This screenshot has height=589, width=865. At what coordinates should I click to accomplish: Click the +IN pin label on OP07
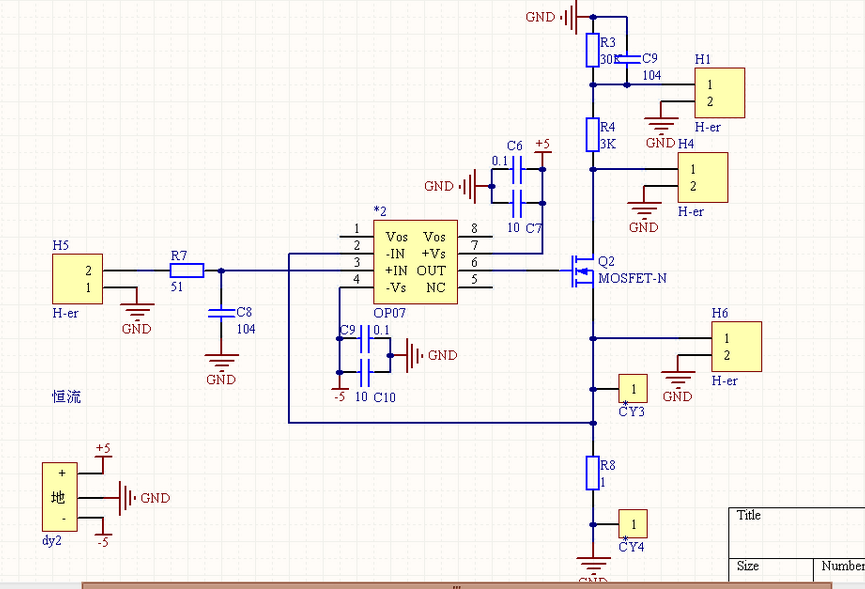click(396, 271)
